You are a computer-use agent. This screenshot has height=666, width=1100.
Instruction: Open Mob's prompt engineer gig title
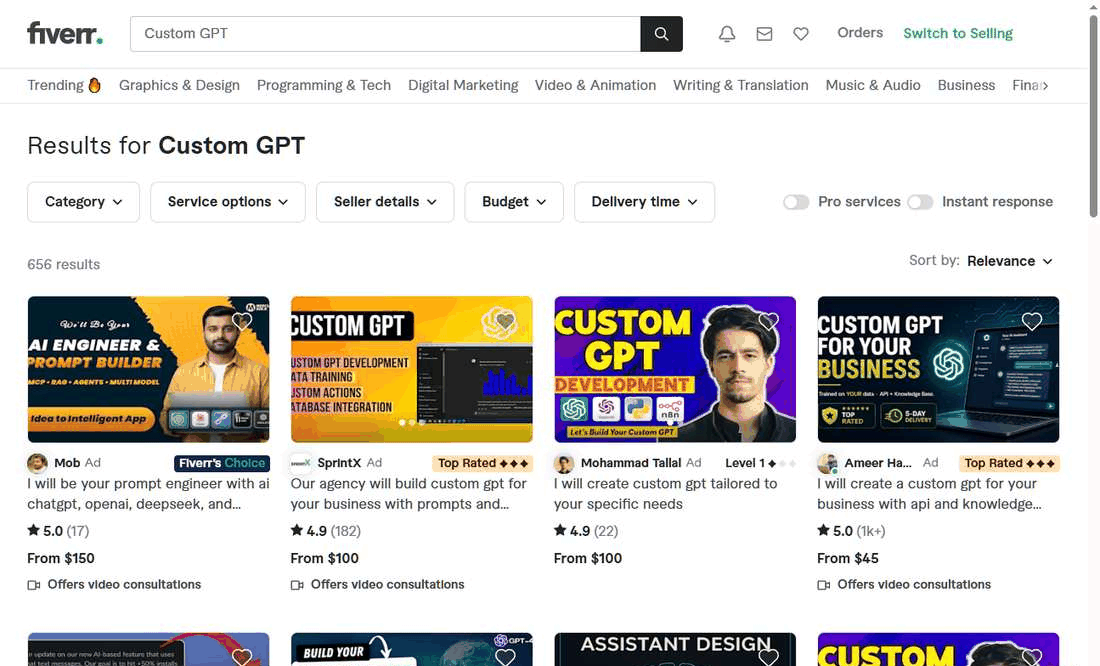[148, 493]
